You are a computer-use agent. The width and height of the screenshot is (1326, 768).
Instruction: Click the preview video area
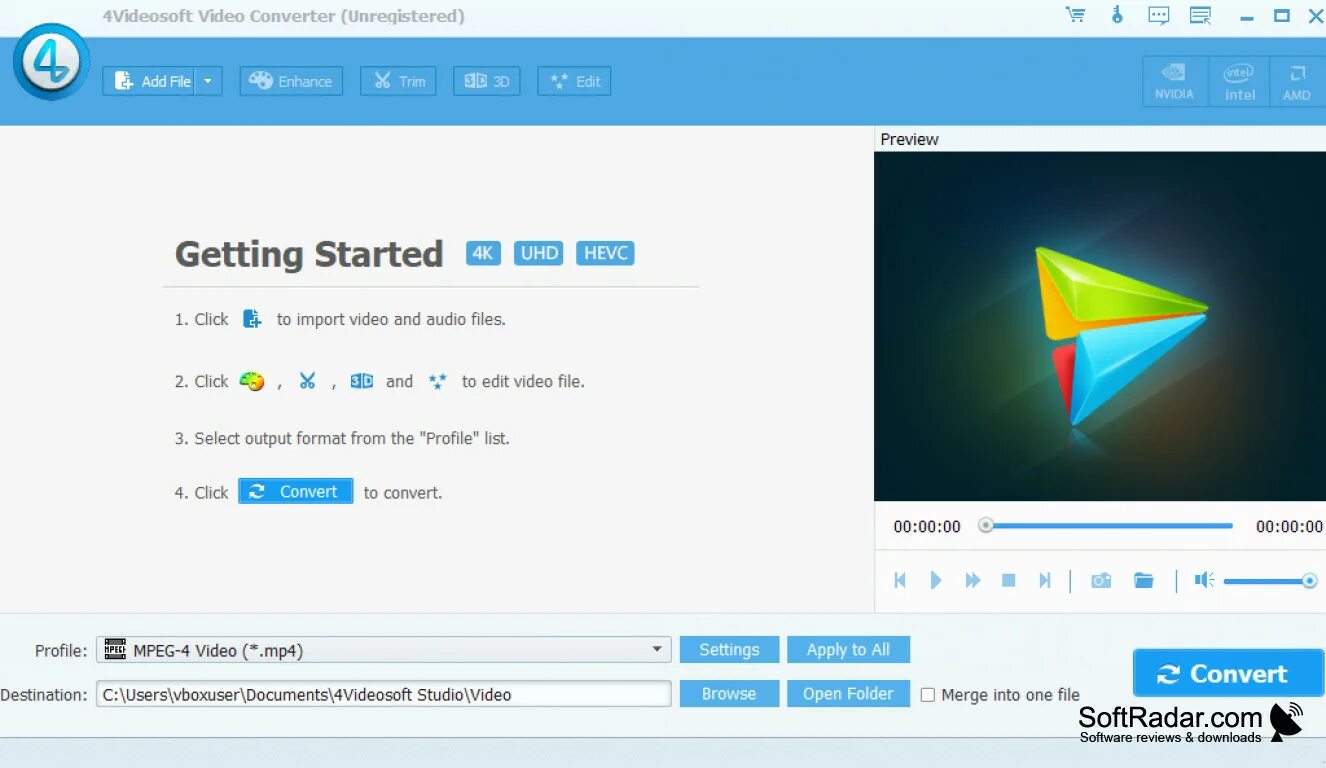1100,326
